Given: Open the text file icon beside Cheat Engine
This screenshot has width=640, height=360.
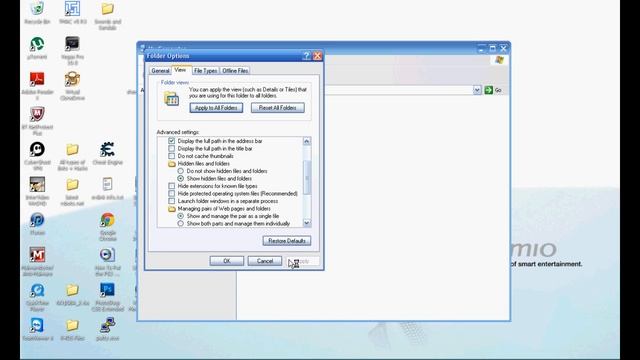Looking at the screenshot, I should 107,184.
